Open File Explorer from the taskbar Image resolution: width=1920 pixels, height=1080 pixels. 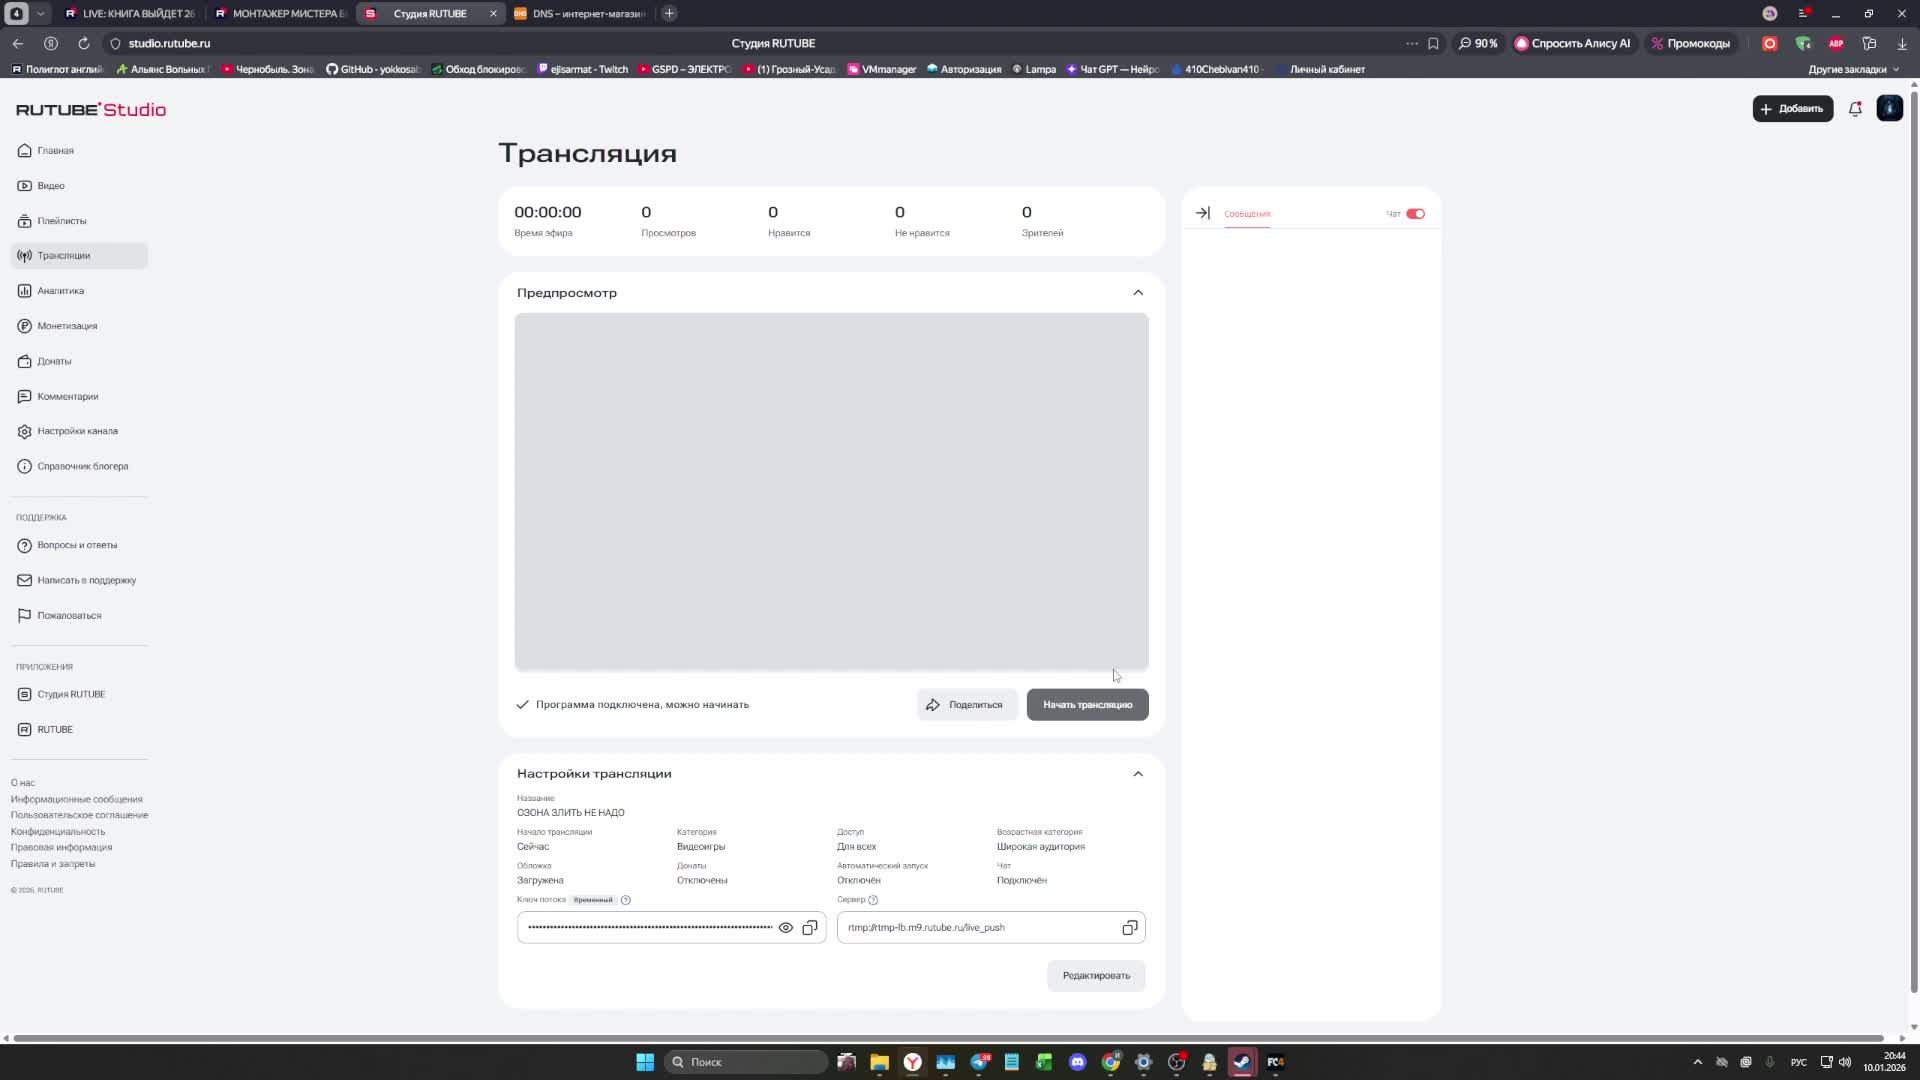click(879, 1062)
